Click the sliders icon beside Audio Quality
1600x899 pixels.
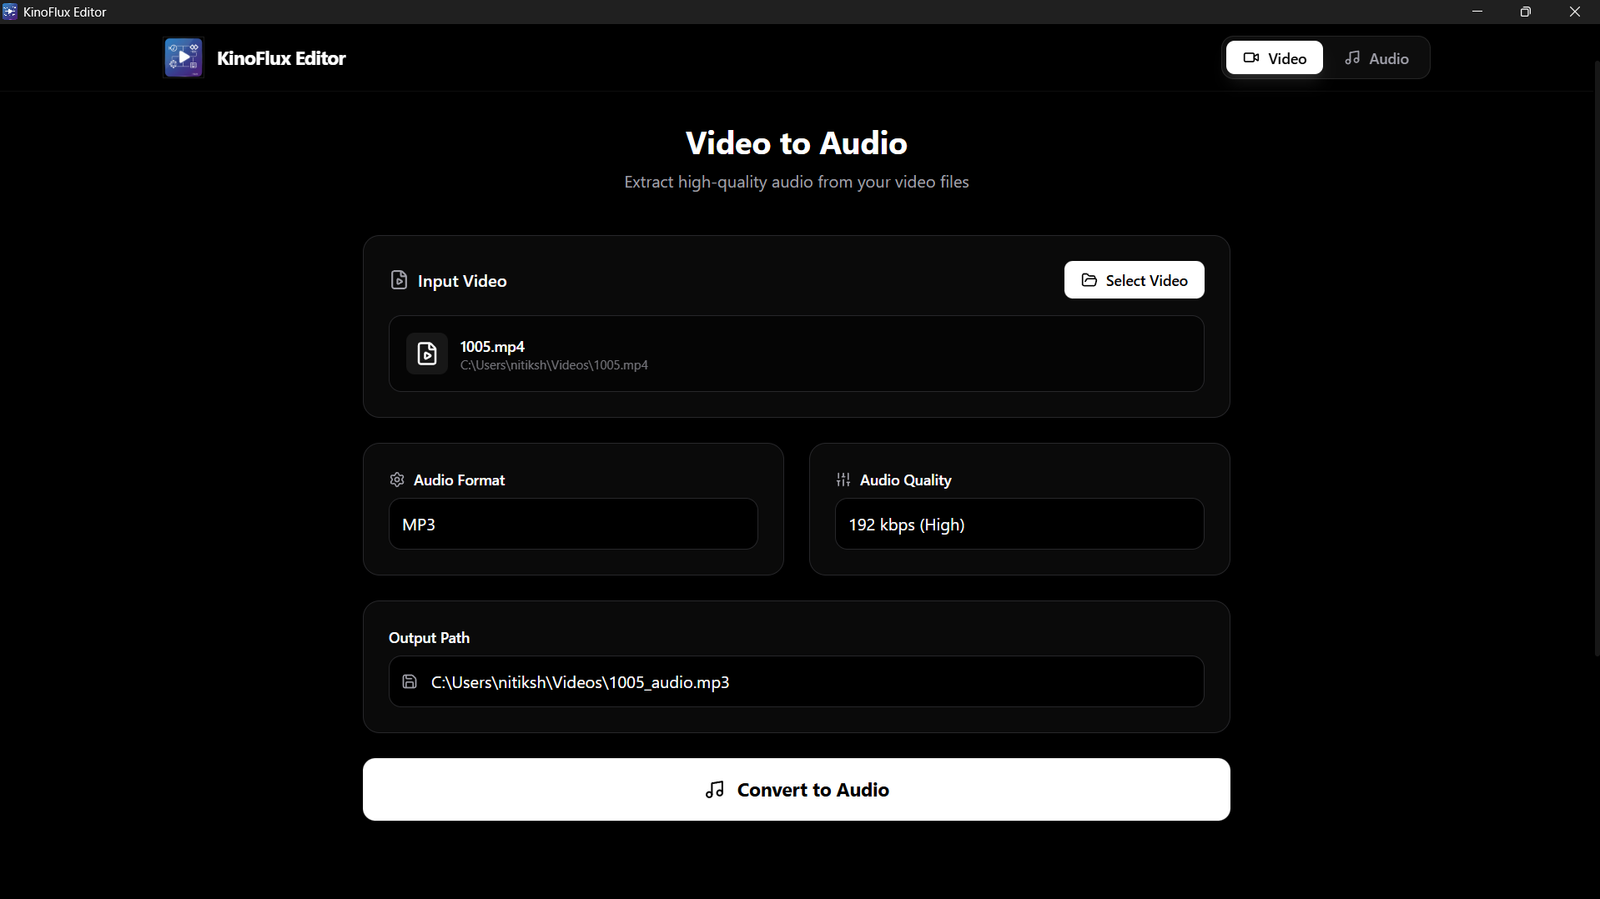(x=843, y=480)
